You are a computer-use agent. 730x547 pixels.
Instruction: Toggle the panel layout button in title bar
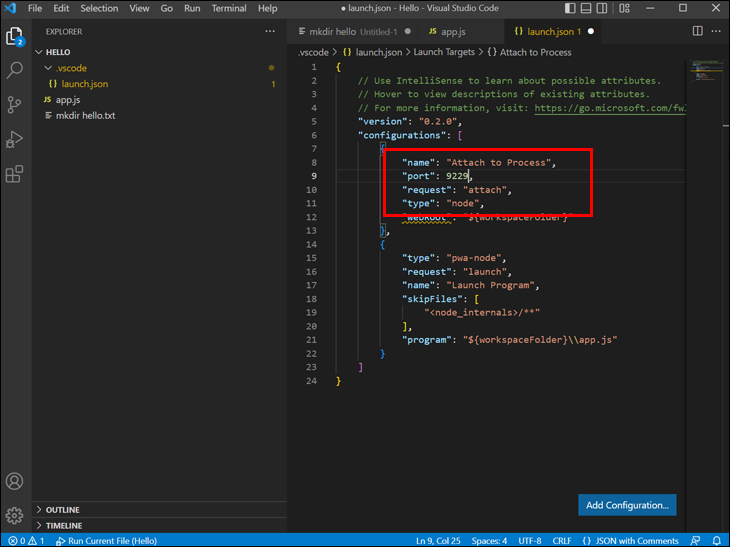(x=587, y=8)
